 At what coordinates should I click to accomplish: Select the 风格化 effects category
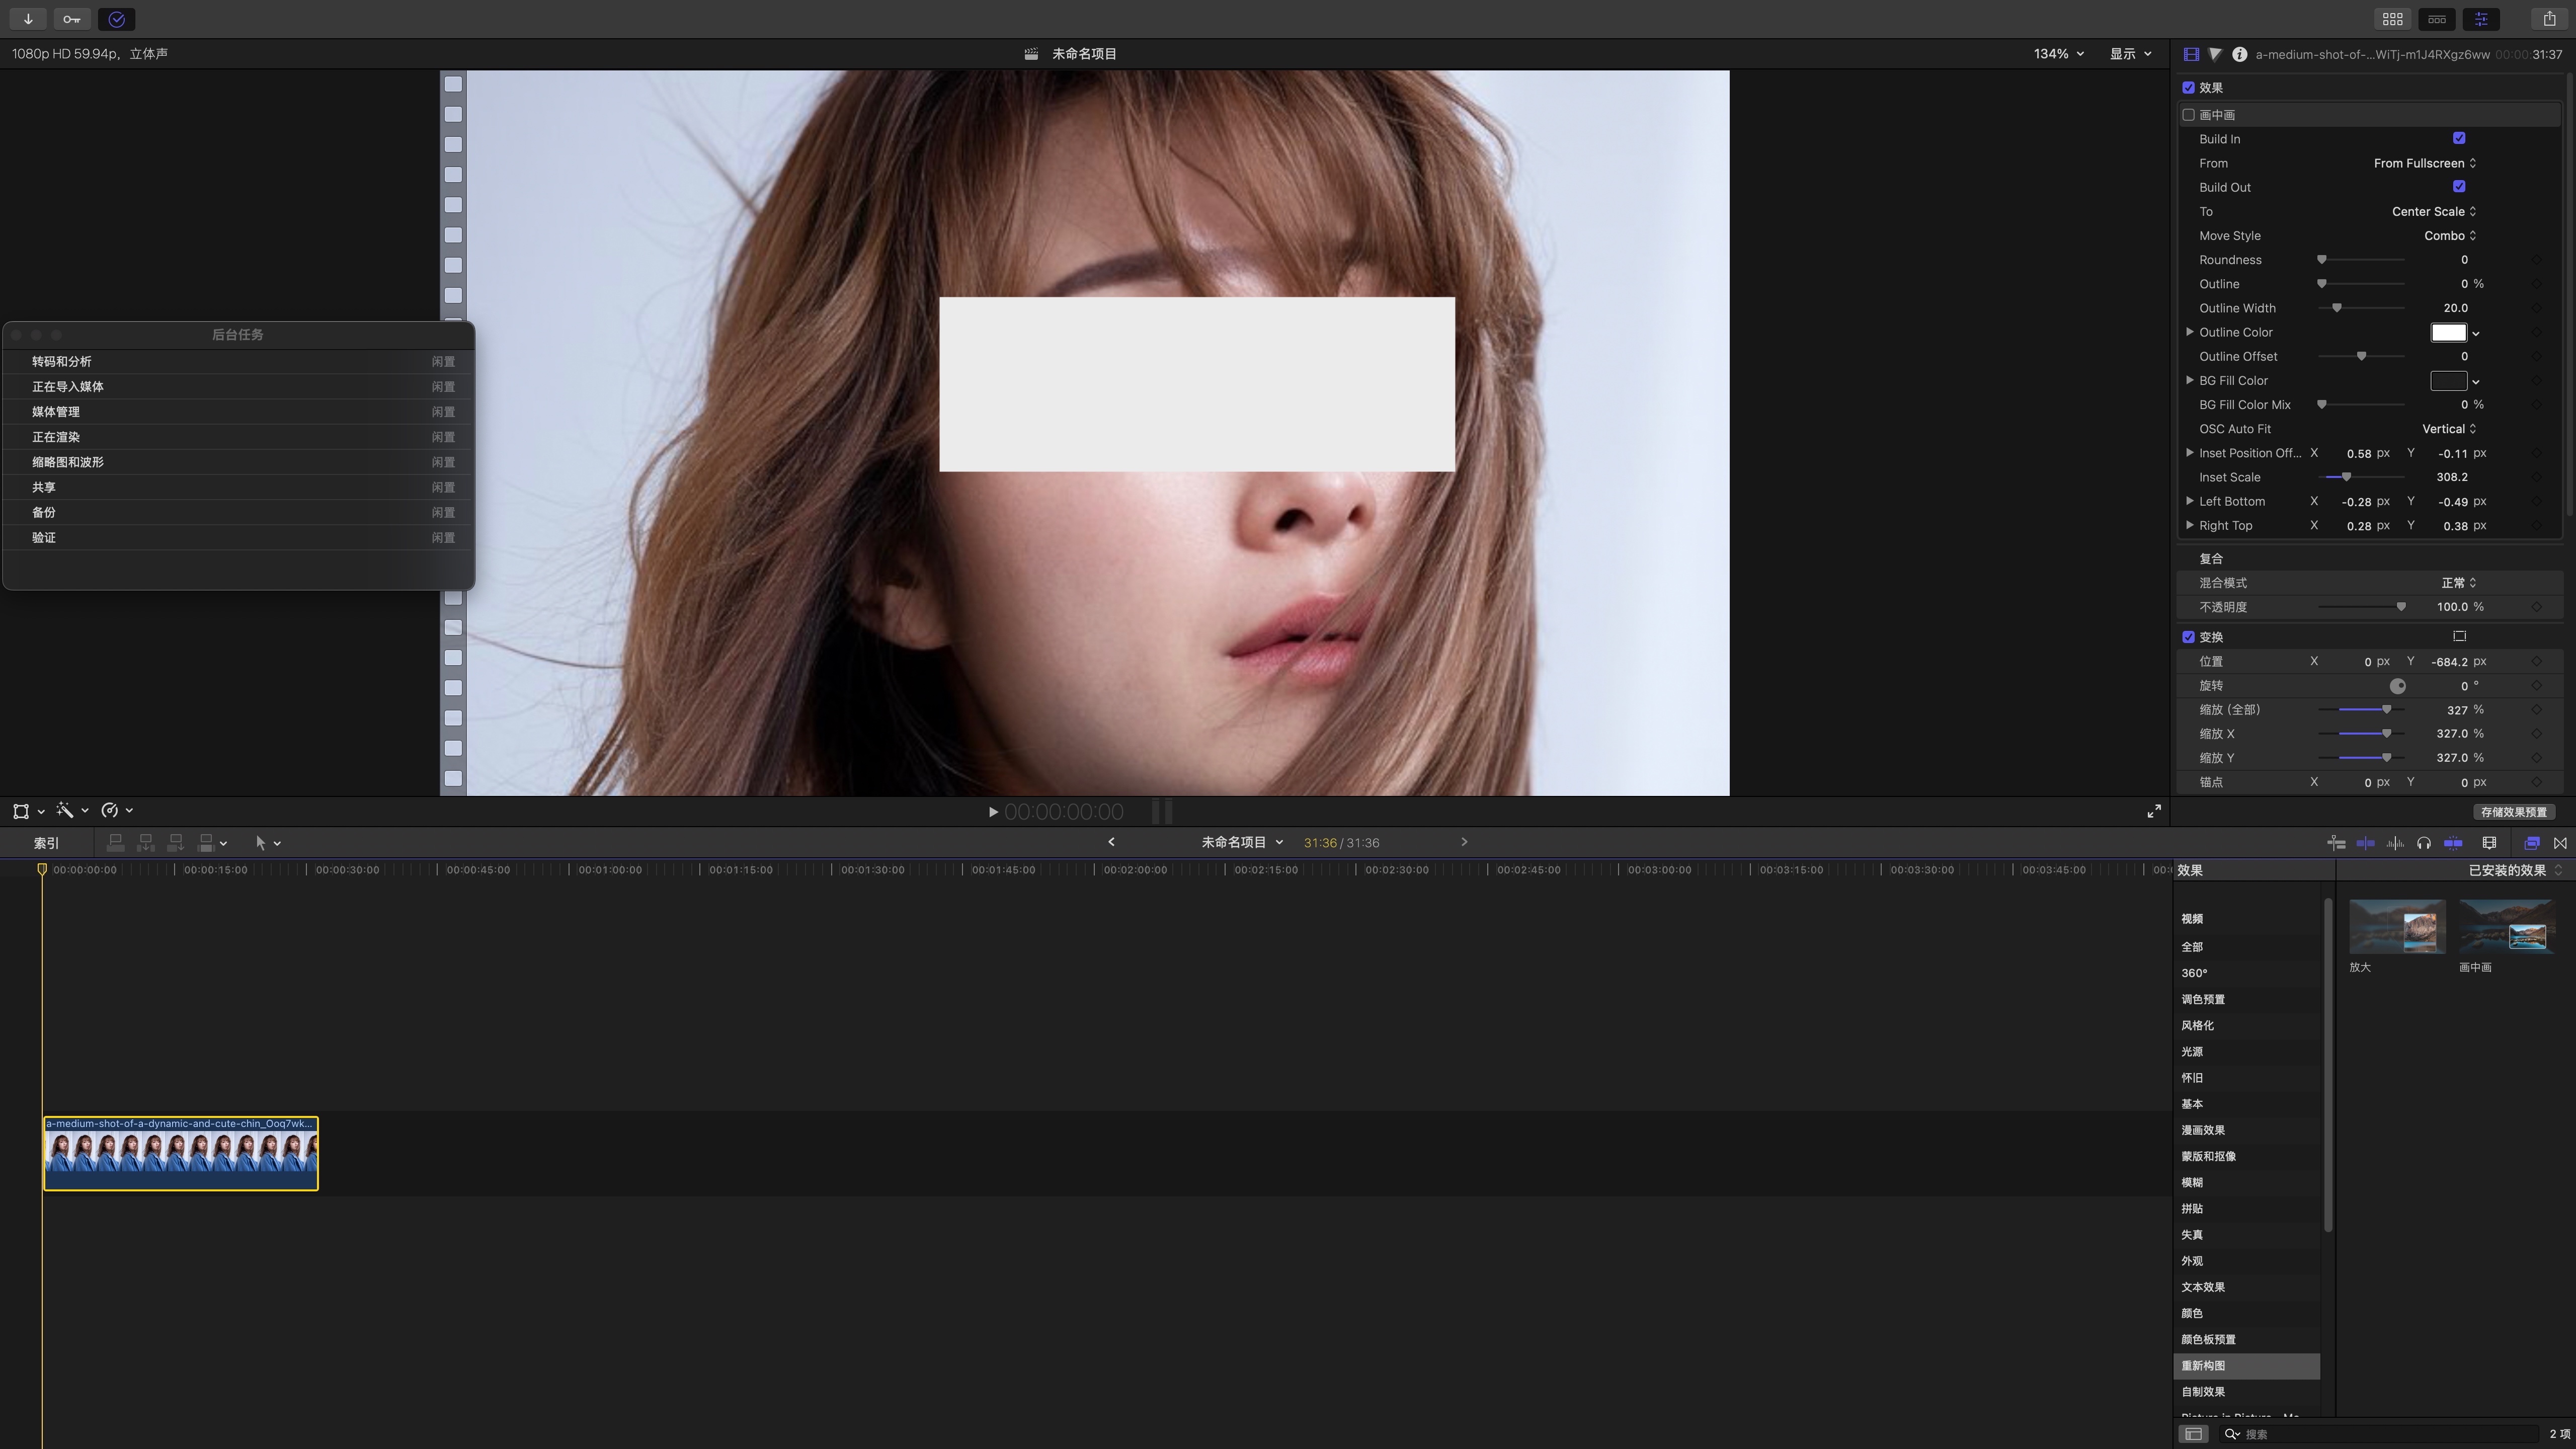(x=2197, y=1025)
